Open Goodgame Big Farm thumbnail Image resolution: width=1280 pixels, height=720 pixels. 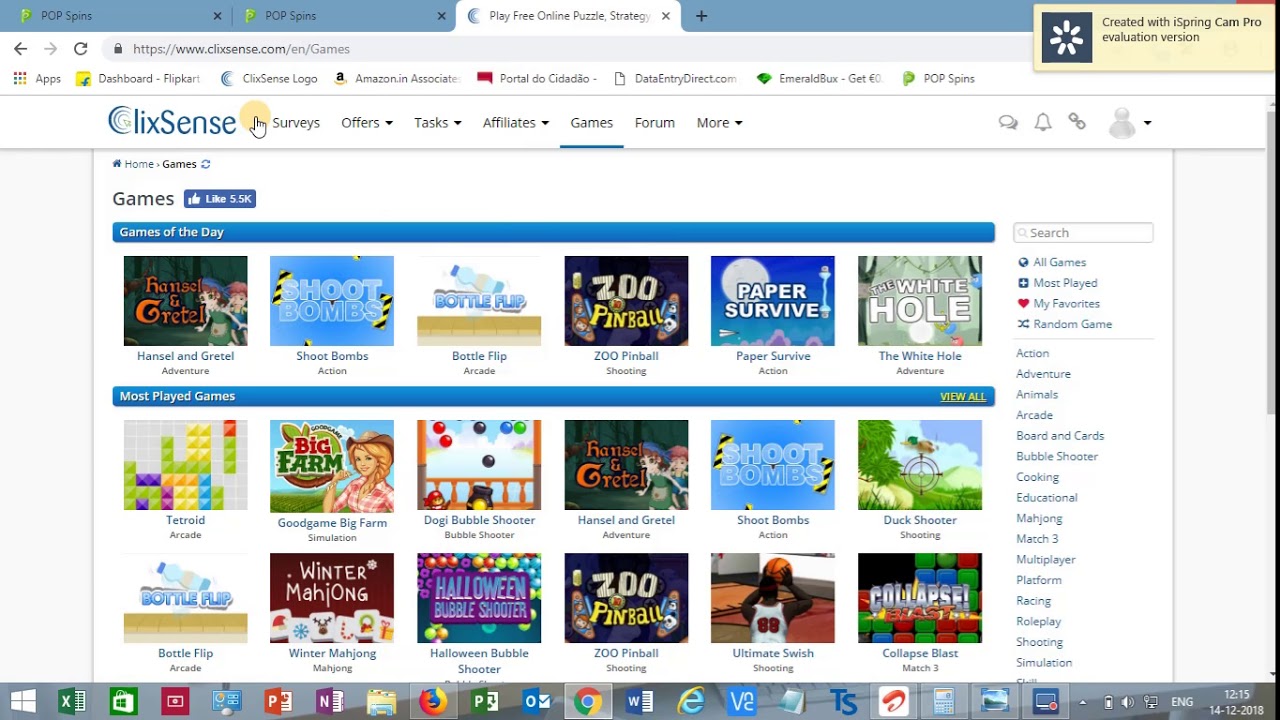click(x=332, y=466)
